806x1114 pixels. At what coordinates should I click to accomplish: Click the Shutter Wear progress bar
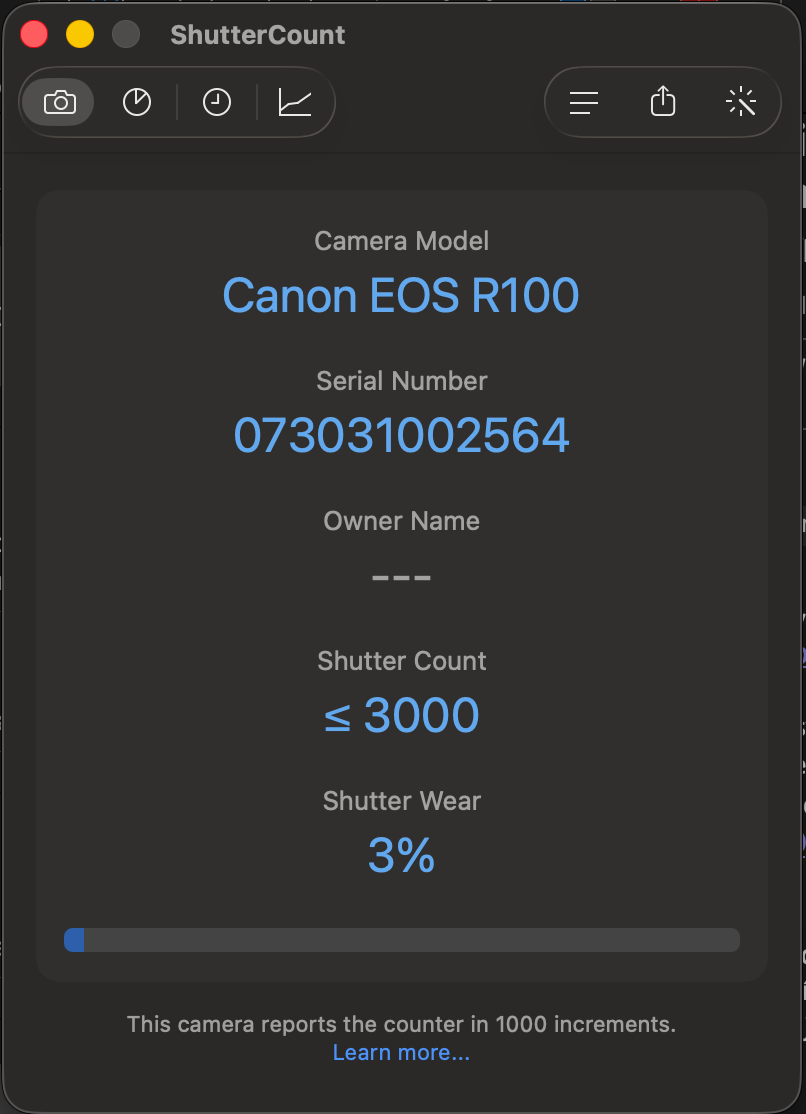[x=401, y=939]
